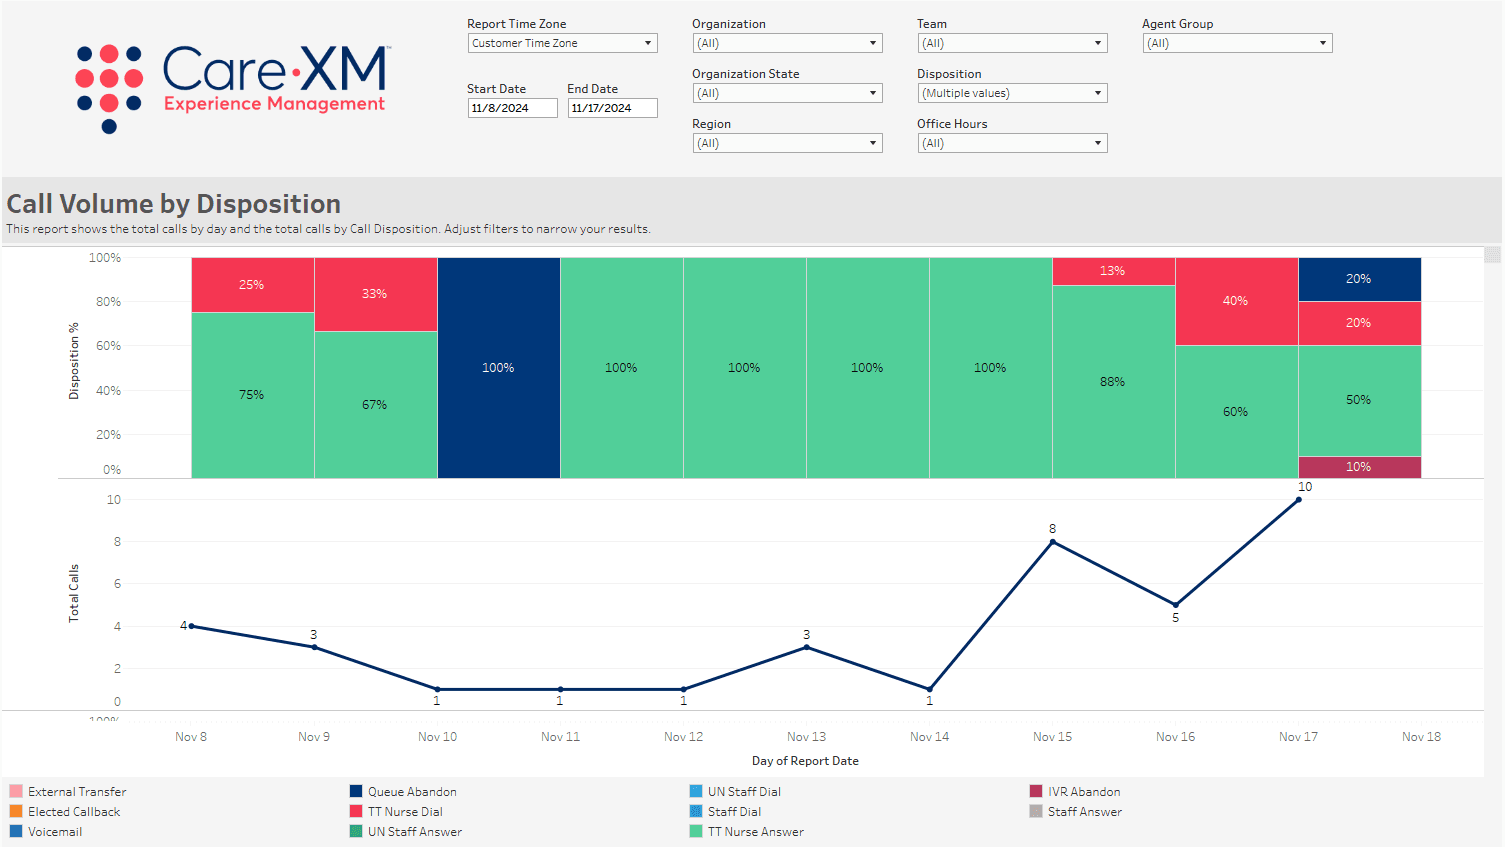Open the Disposition multiple values dropdown

click(1012, 93)
